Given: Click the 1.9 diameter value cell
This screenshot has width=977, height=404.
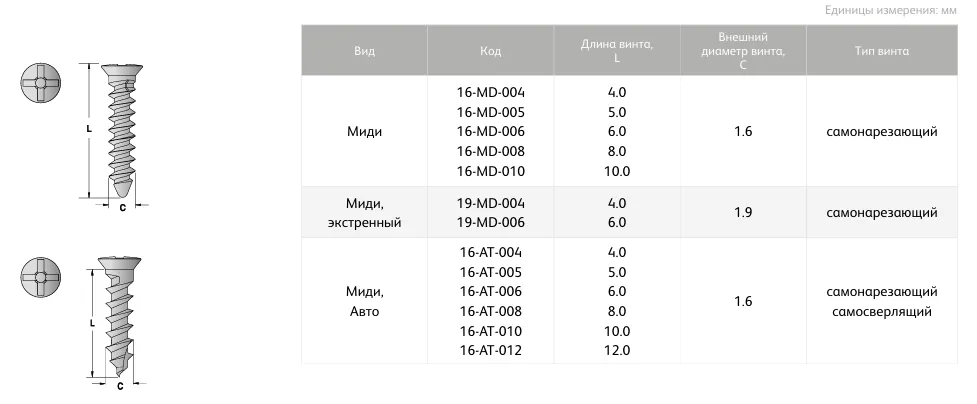Looking at the screenshot, I should tap(742, 212).
